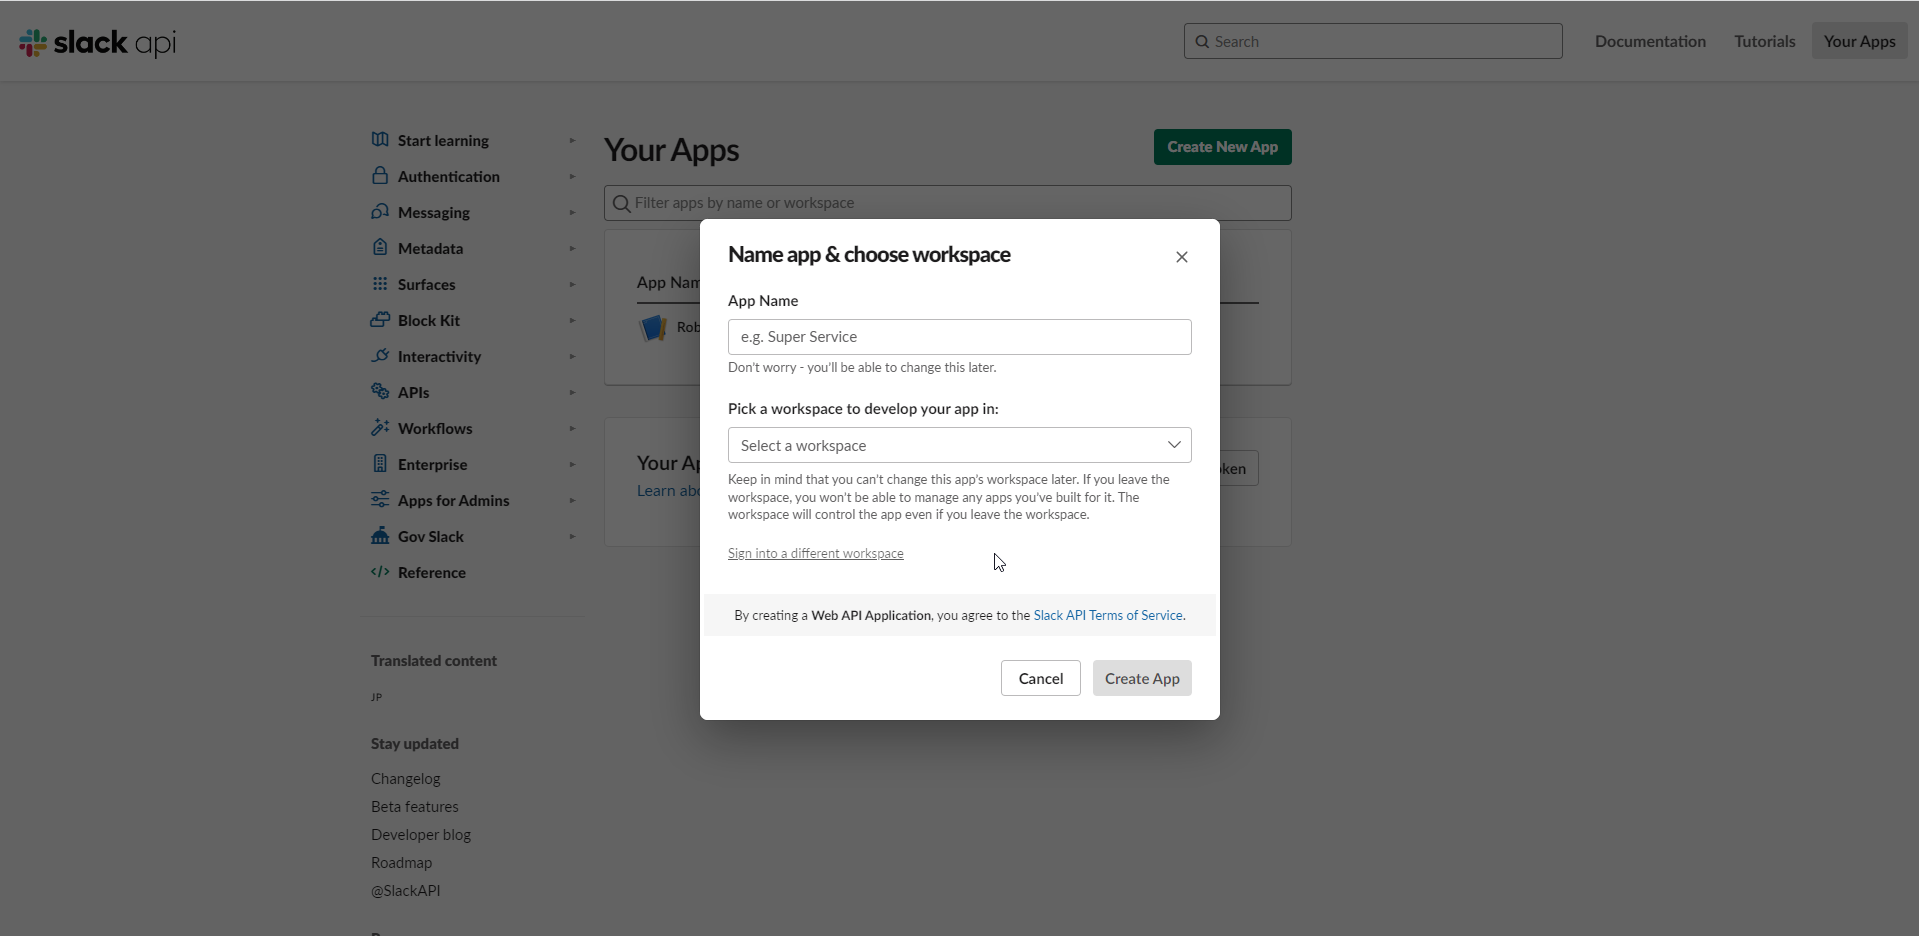This screenshot has width=1919, height=936.
Task: Click the JP translated content link
Action: (376, 697)
